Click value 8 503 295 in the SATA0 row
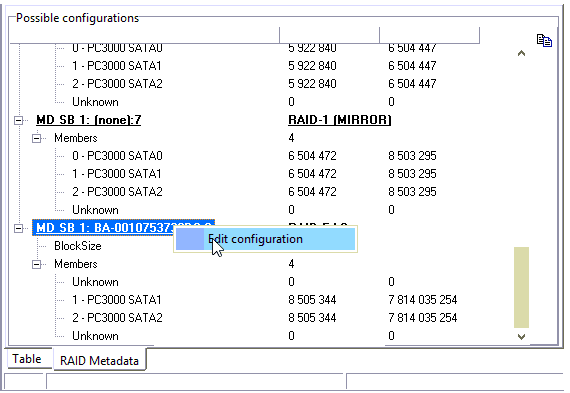Image resolution: width=570 pixels, height=393 pixels. pos(412,156)
